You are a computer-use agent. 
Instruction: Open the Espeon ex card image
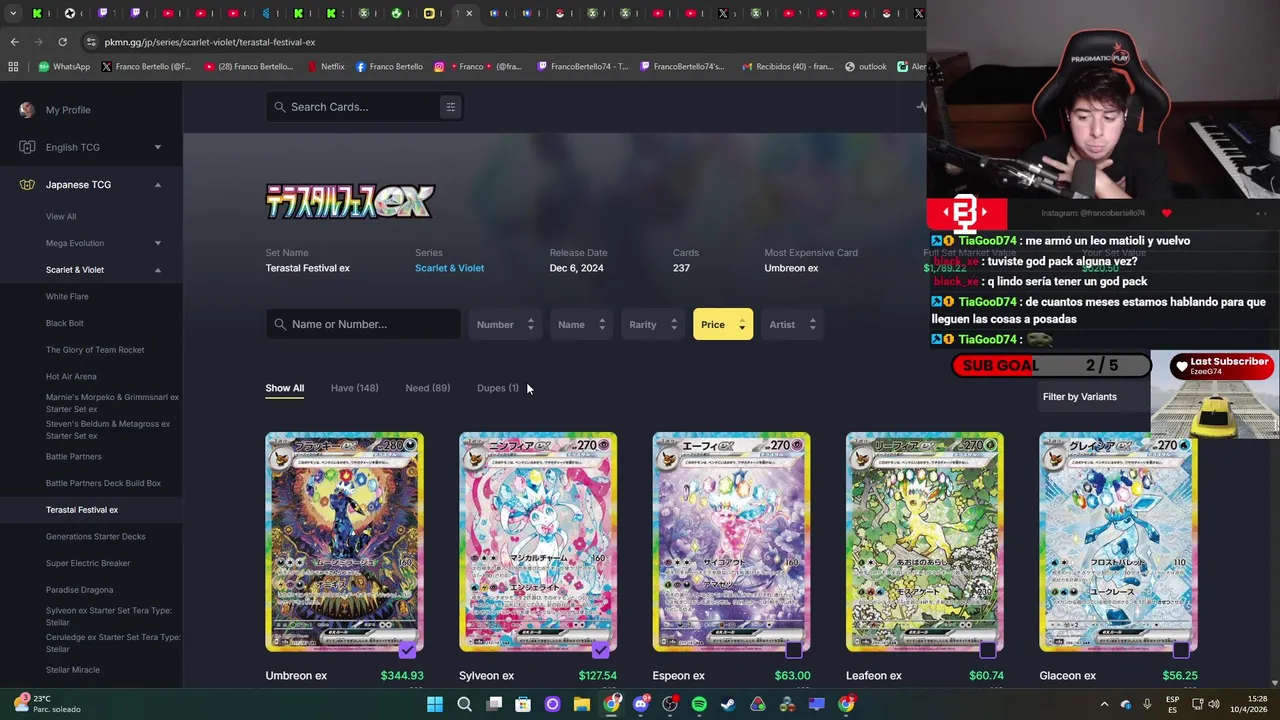click(731, 542)
